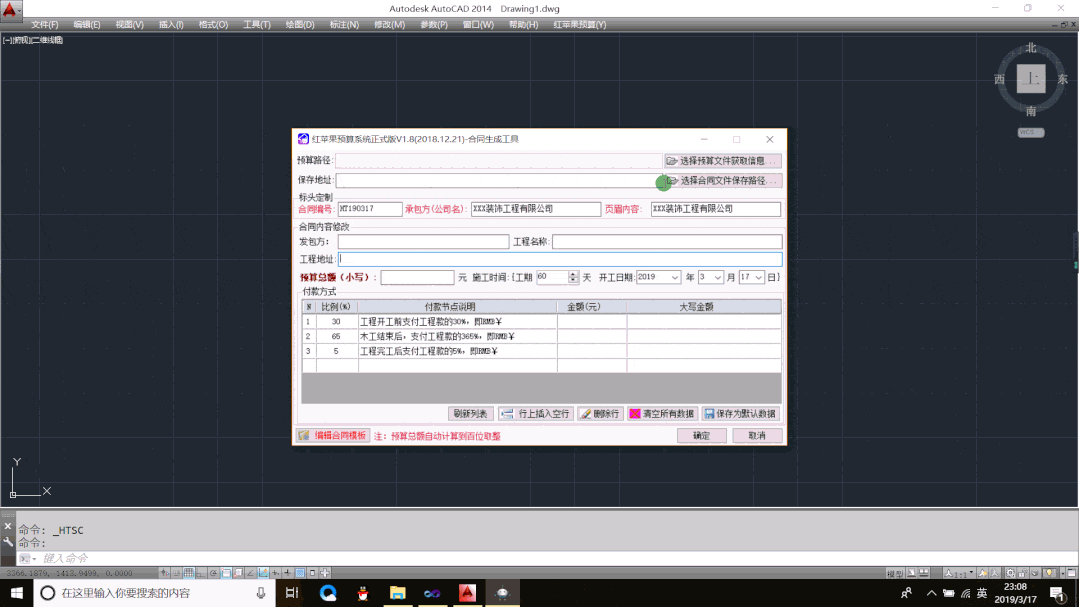Open the 修改(M) menu
Image resolution: width=1079 pixels, height=607 pixels.
(x=389, y=25)
